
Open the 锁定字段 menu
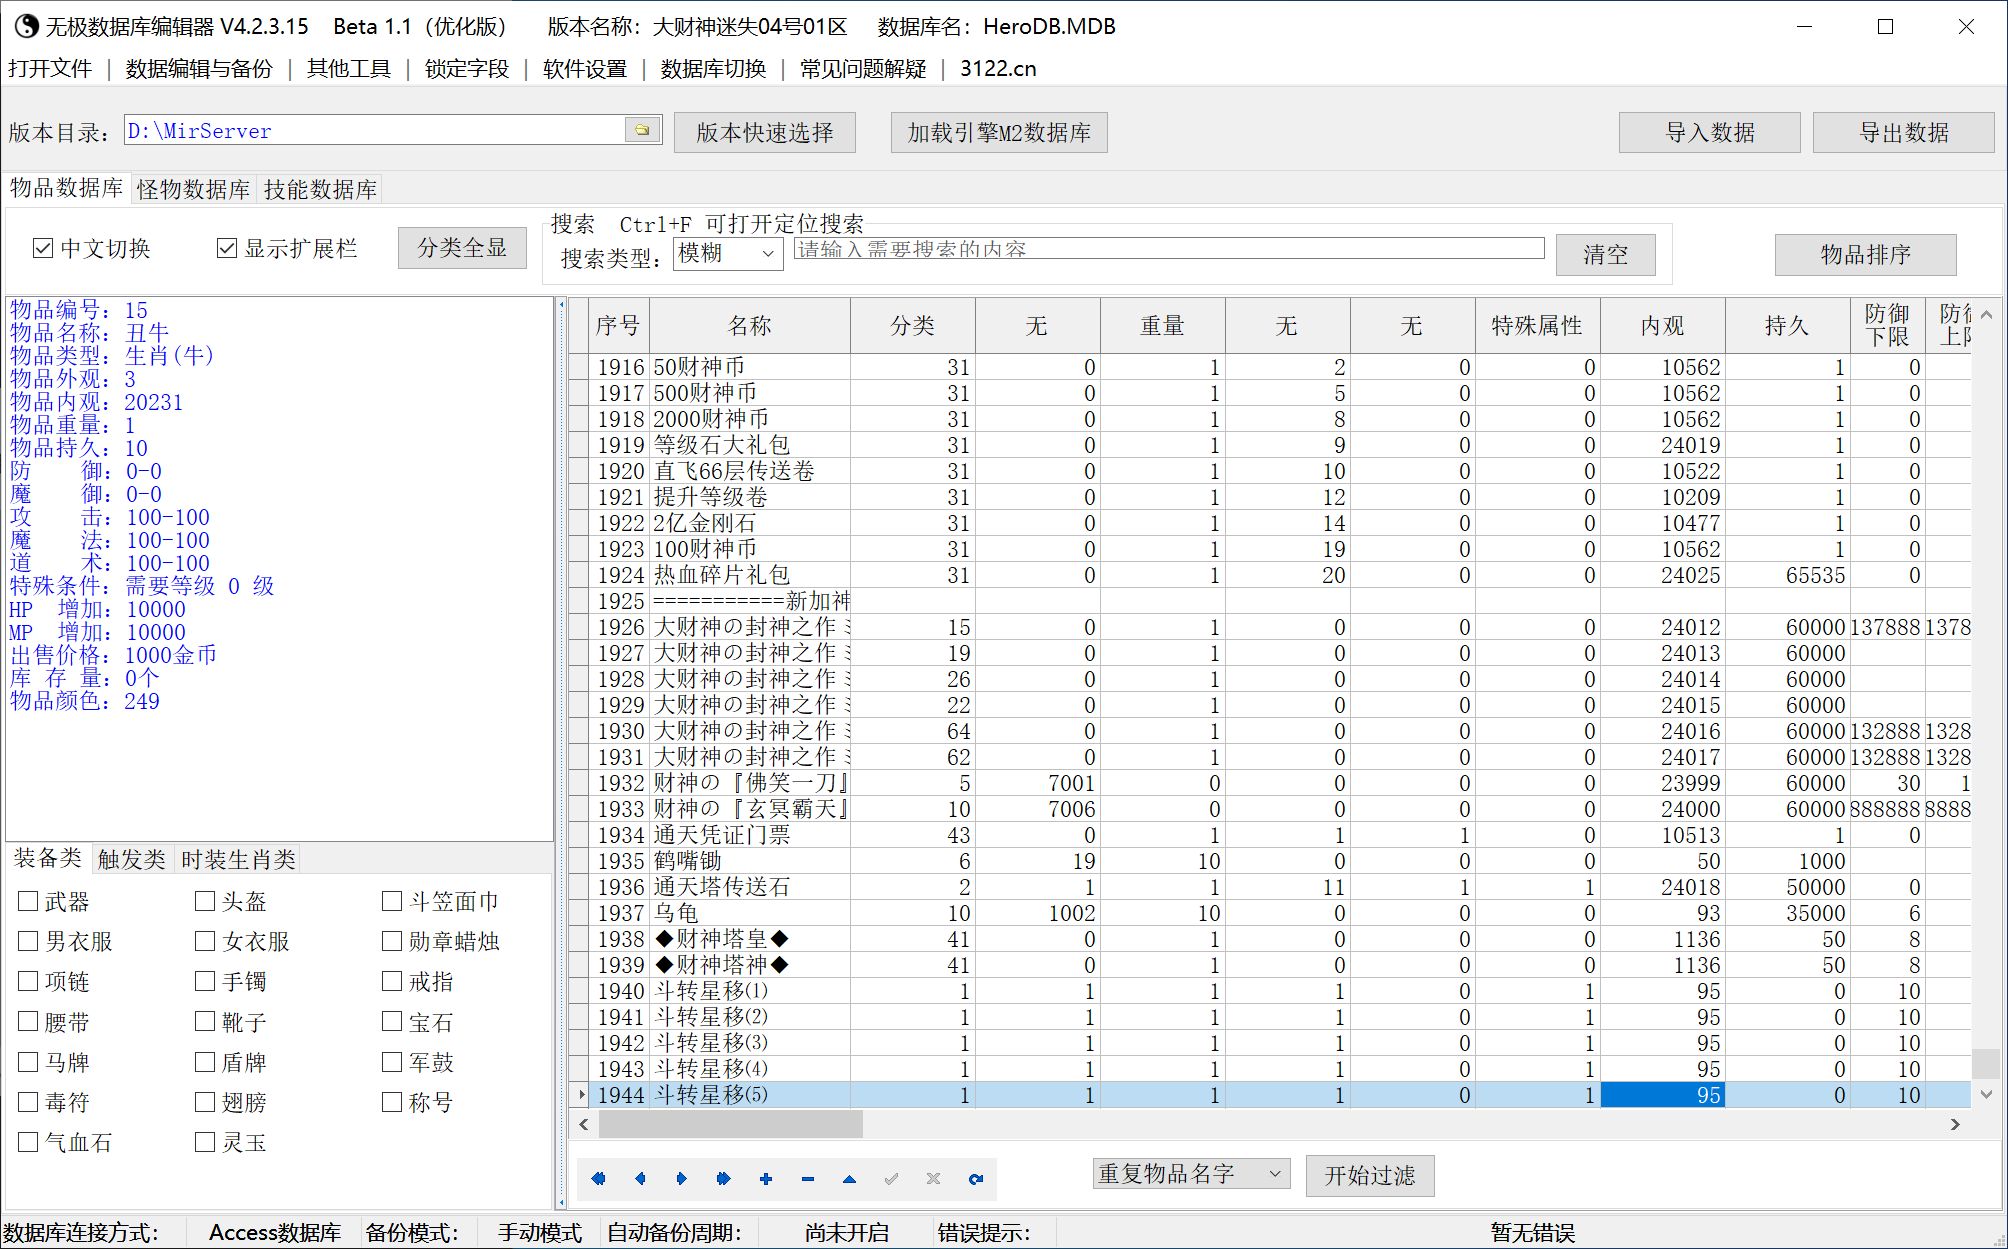click(467, 69)
